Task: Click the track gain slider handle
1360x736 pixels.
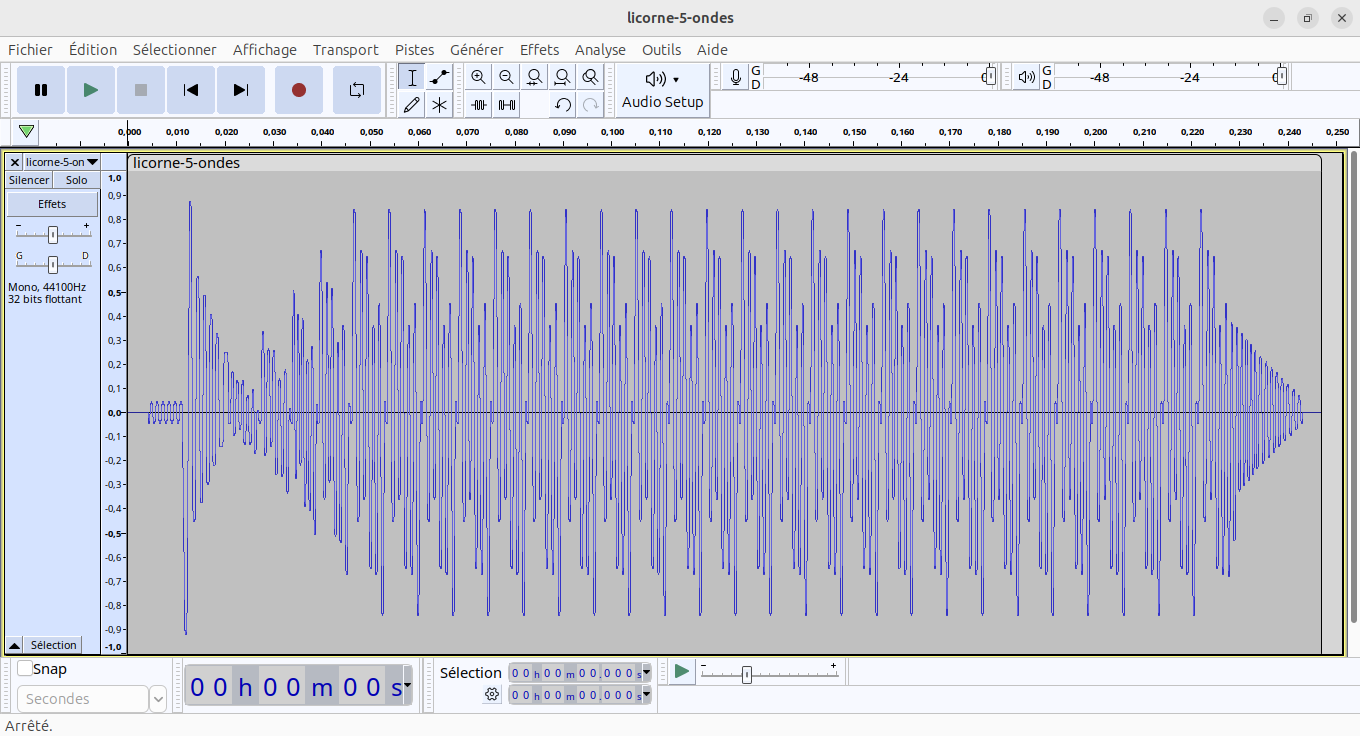Action: click(53, 234)
